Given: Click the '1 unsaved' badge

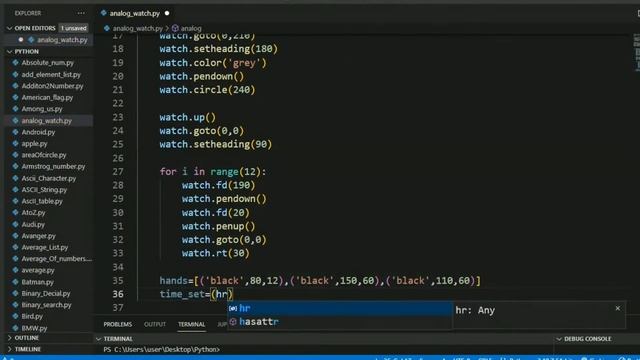Looking at the screenshot, I should tap(73, 28).
